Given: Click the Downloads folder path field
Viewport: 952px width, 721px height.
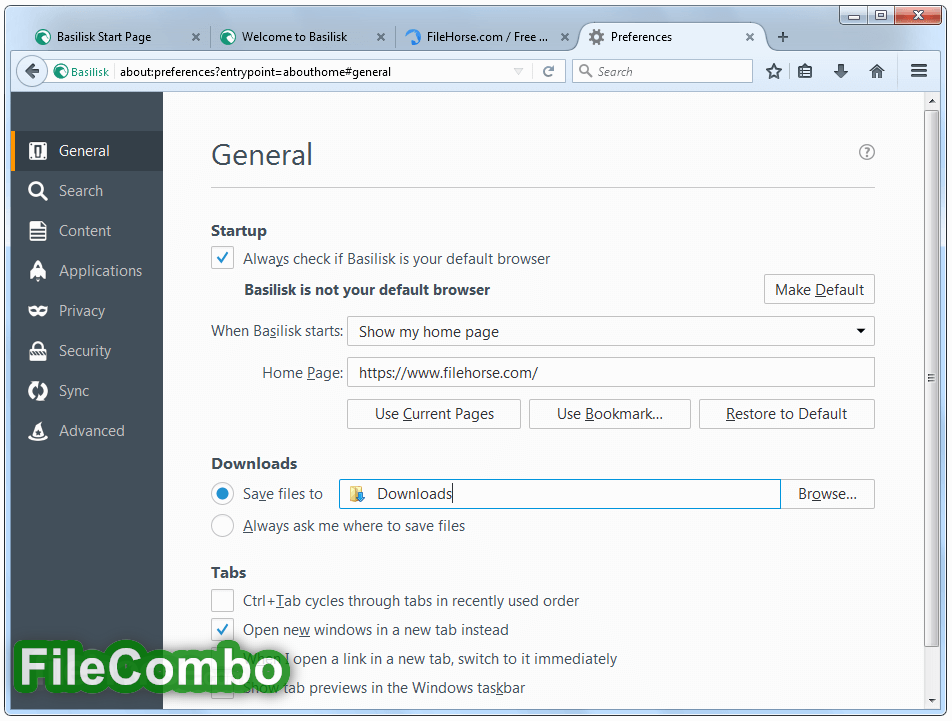Looking at the screenshot, I should [560, 494].
